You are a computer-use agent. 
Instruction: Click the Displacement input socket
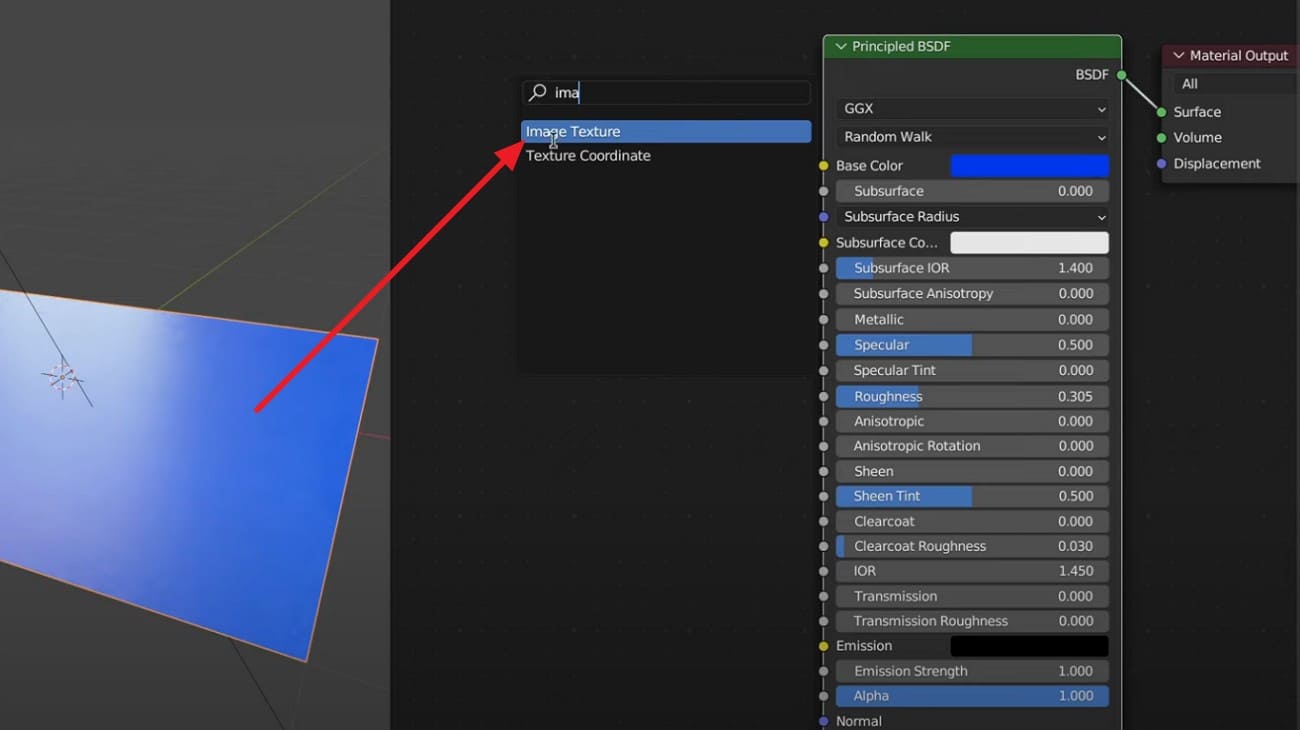click(x=1161, y=163)
